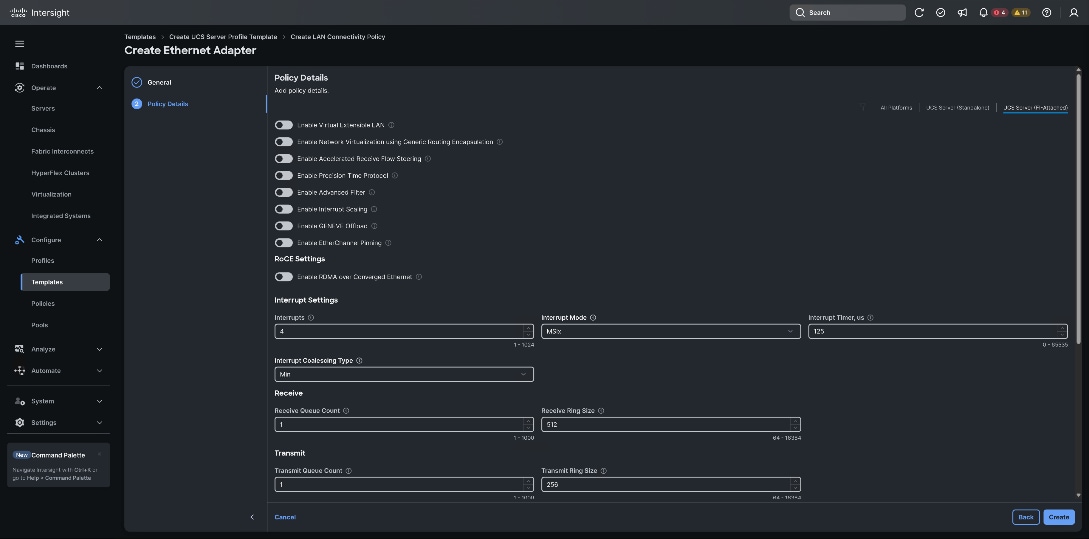The width and height of the screenshot is (1089, 539).
Task: Click the yellow warnings badge showing 11
Action: point(1020,13)
